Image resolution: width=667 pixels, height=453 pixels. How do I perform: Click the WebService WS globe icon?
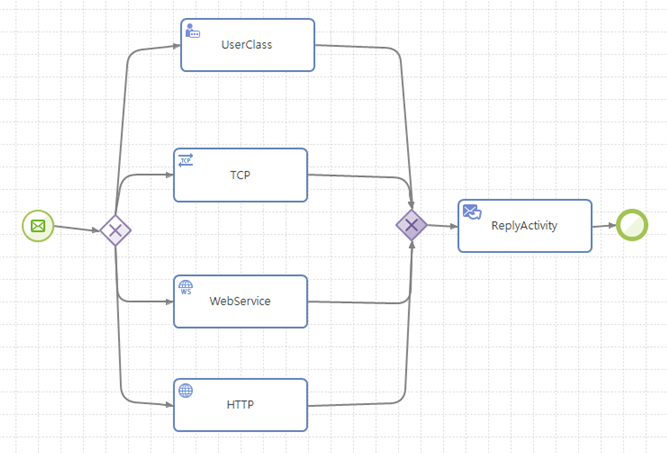(185, 287)
